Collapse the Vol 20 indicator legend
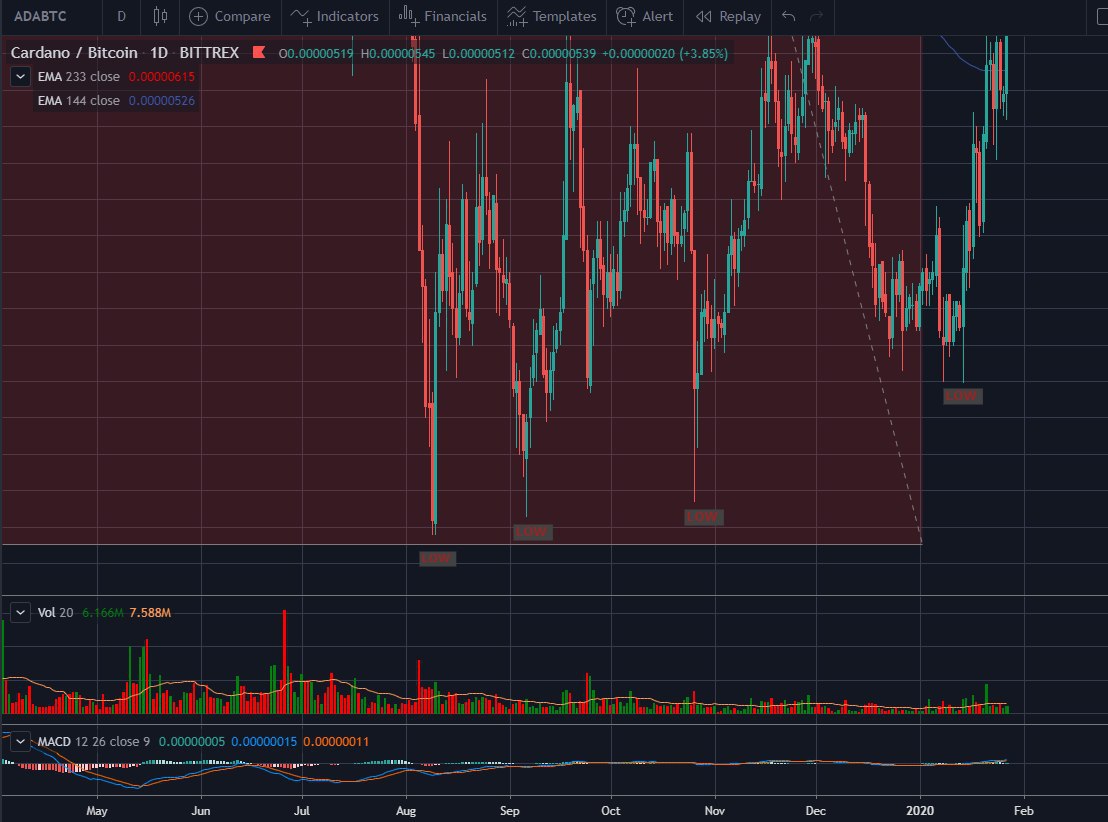This screenshot has height=822, width=1108. 20,612
